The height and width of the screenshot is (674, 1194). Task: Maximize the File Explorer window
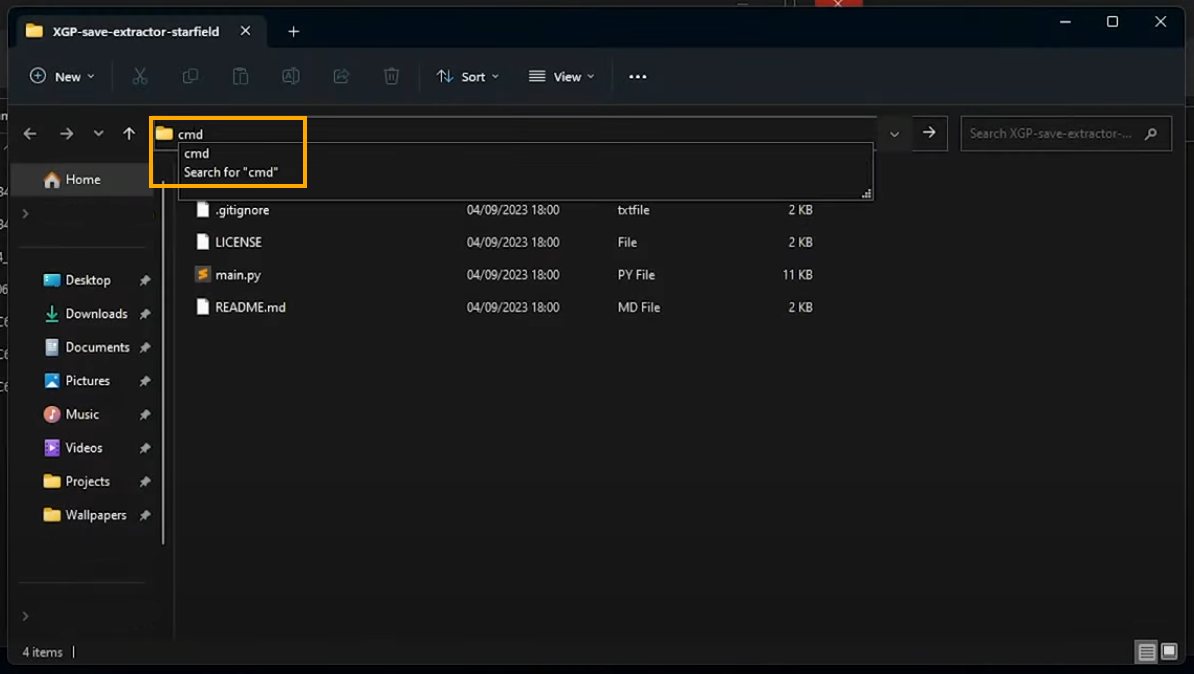point(1113,22)
